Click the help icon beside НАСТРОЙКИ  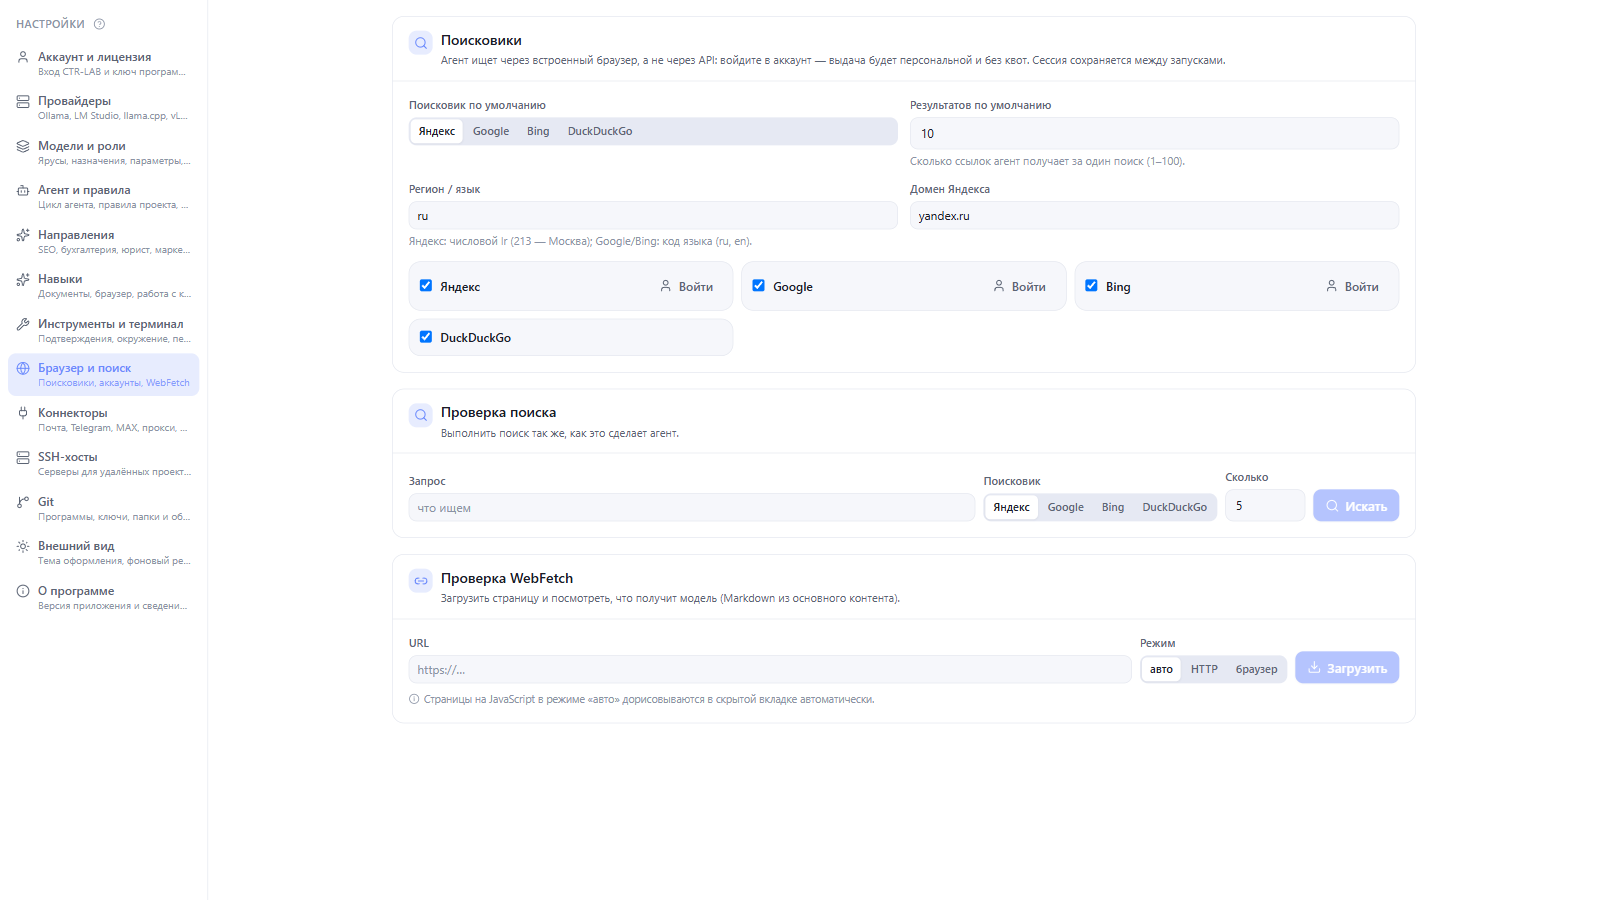99,24
